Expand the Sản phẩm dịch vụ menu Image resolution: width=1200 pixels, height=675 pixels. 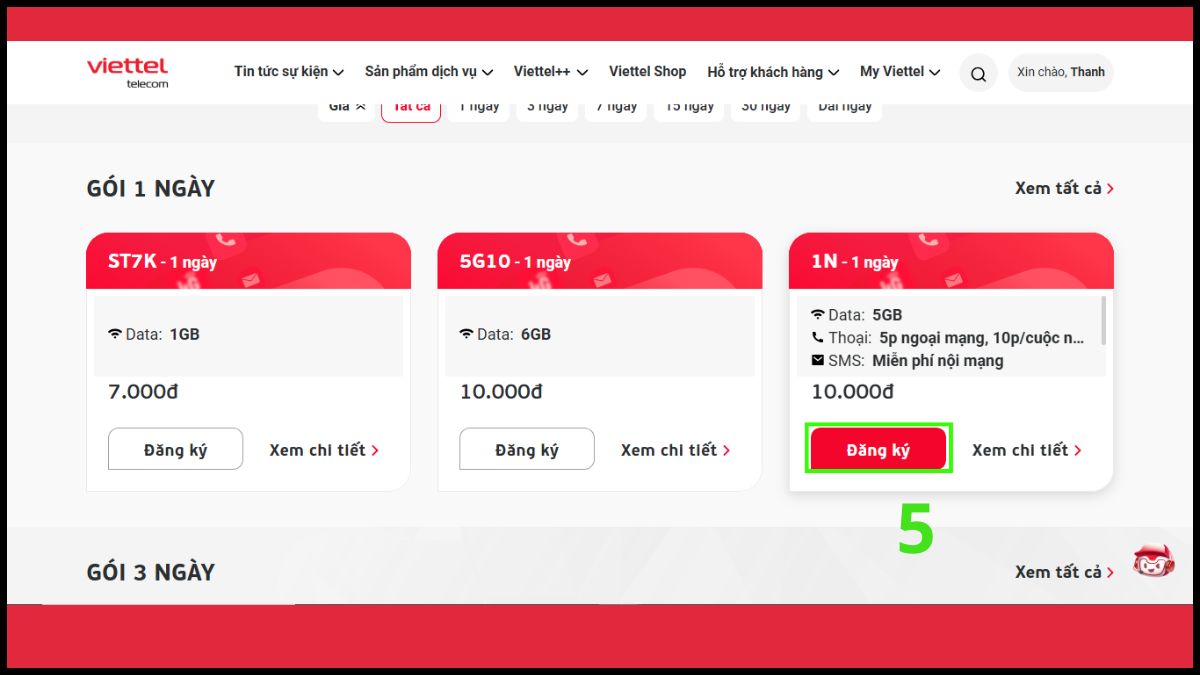click(429, 72)
